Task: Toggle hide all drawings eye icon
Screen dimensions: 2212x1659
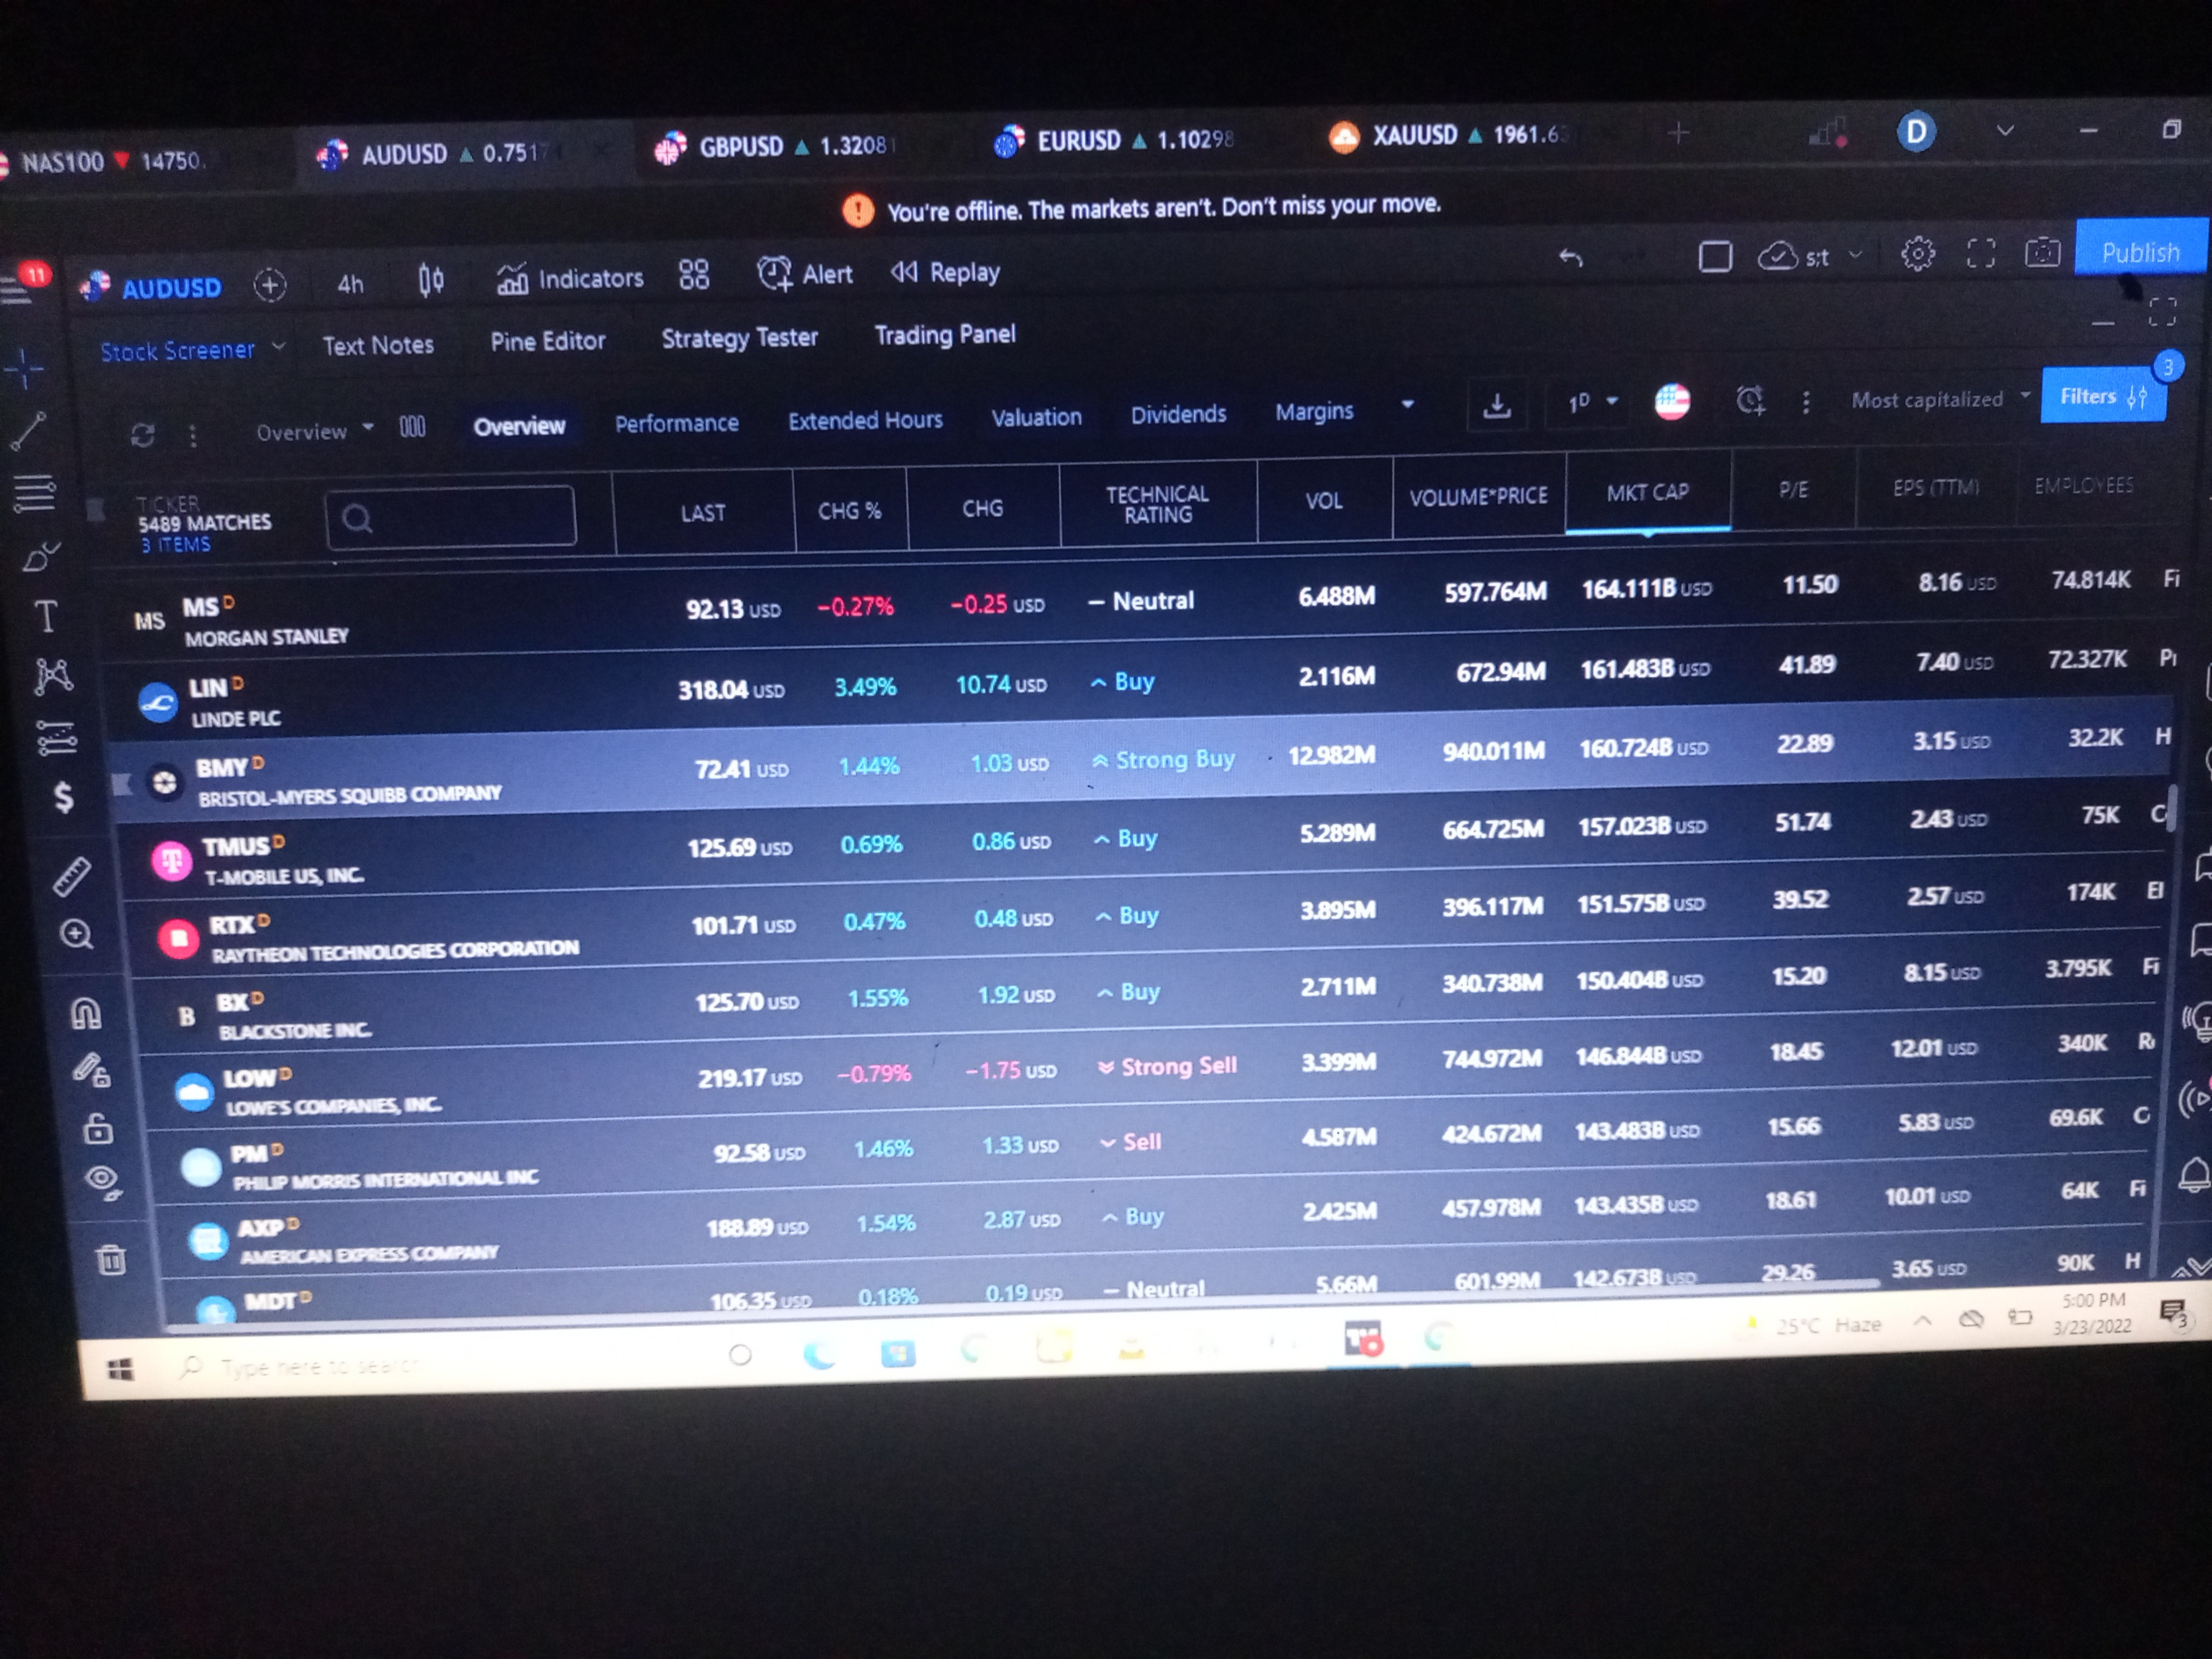Action: point(103,1182)
